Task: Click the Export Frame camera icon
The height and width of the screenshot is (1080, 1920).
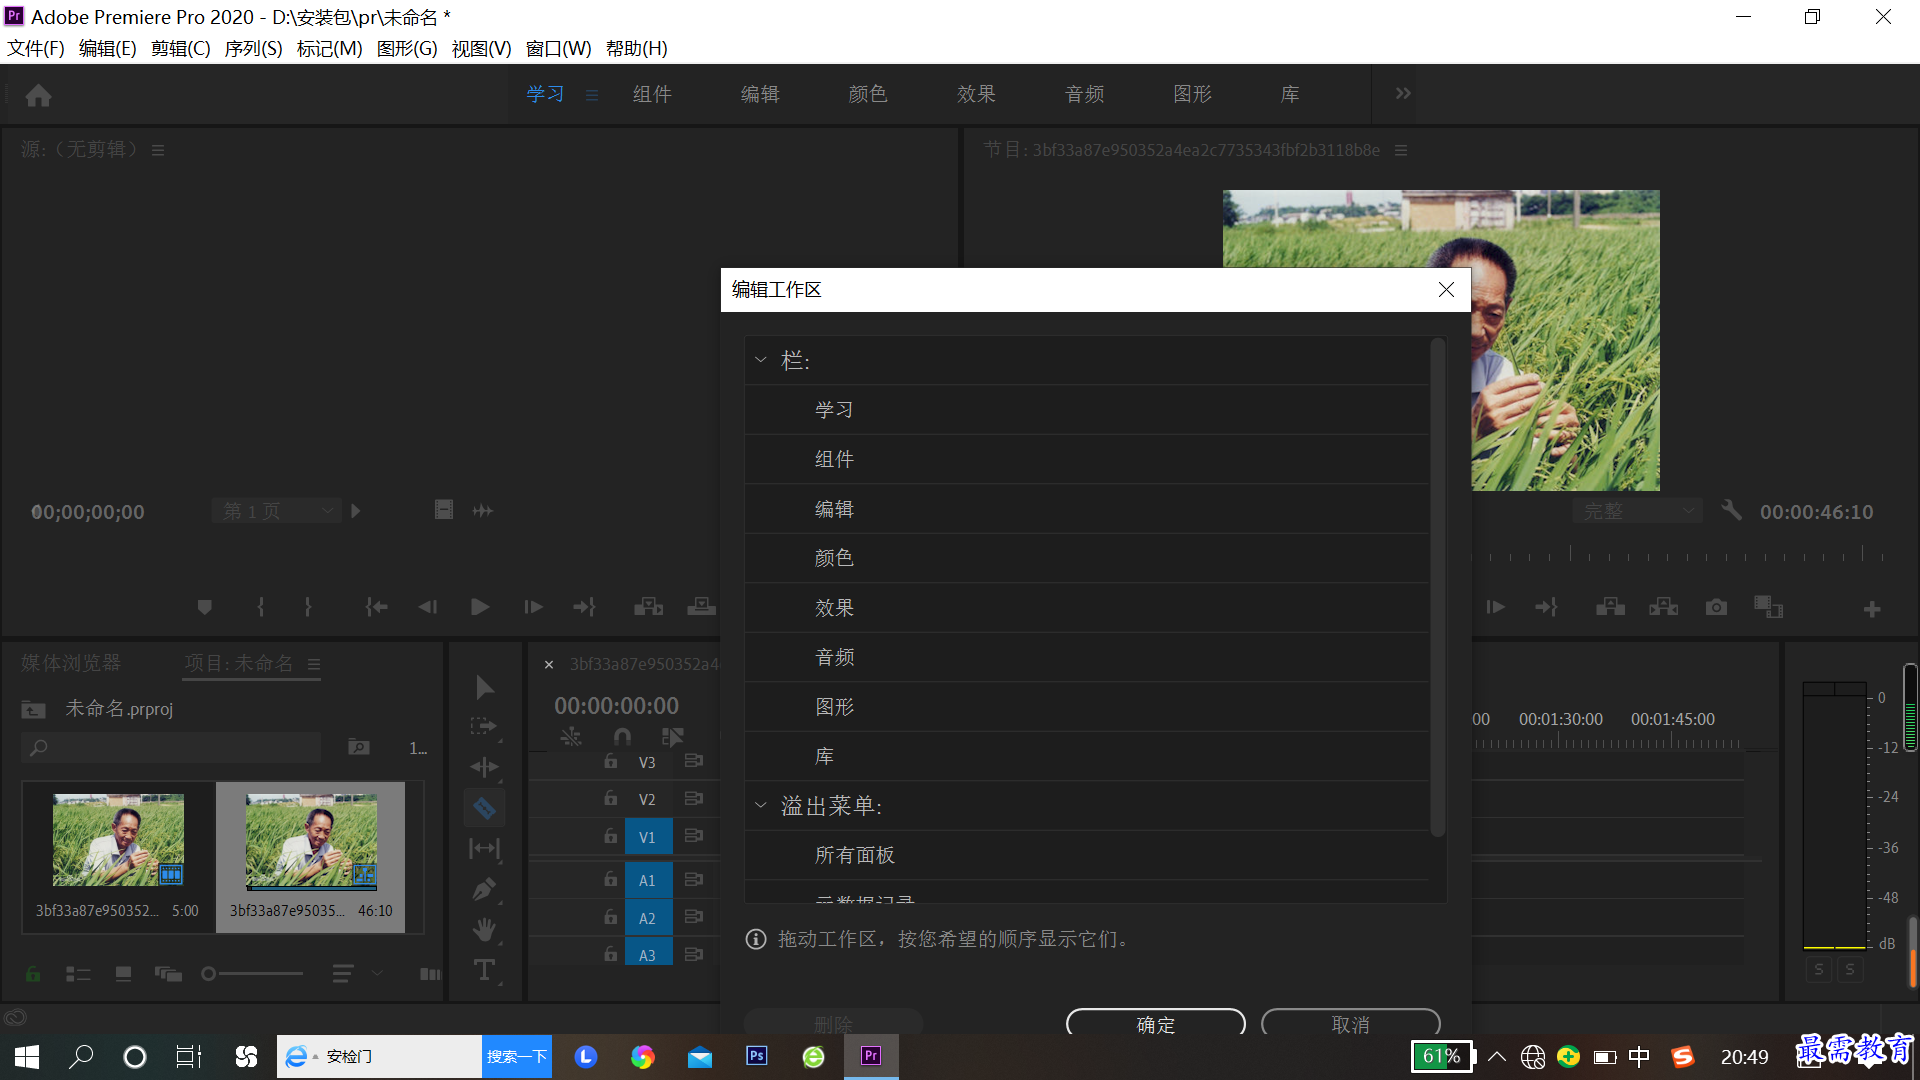Action: pos(1717,607)
